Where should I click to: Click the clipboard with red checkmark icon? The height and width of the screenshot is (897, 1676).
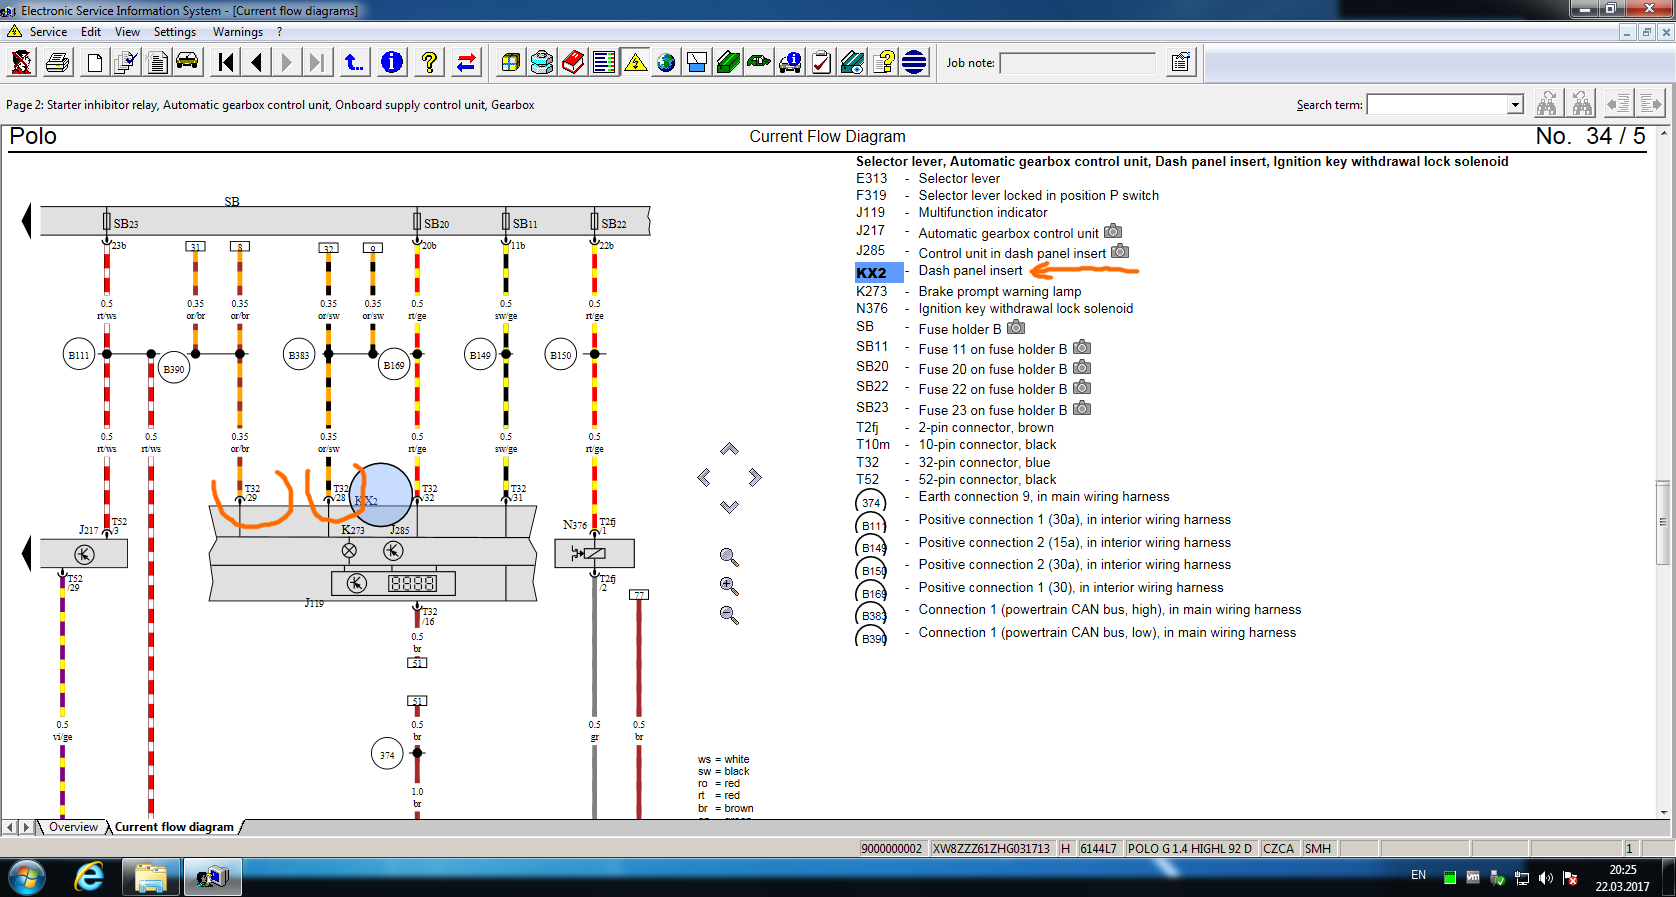821,63
